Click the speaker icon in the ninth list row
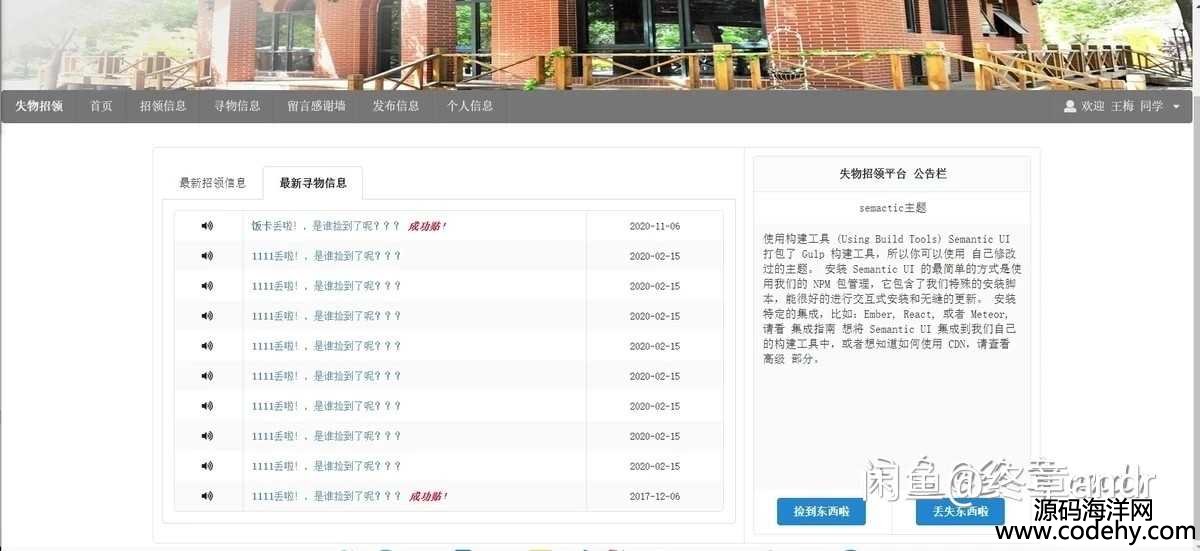1200x551 pixels. pyautogui.click(x=207, y=466)
